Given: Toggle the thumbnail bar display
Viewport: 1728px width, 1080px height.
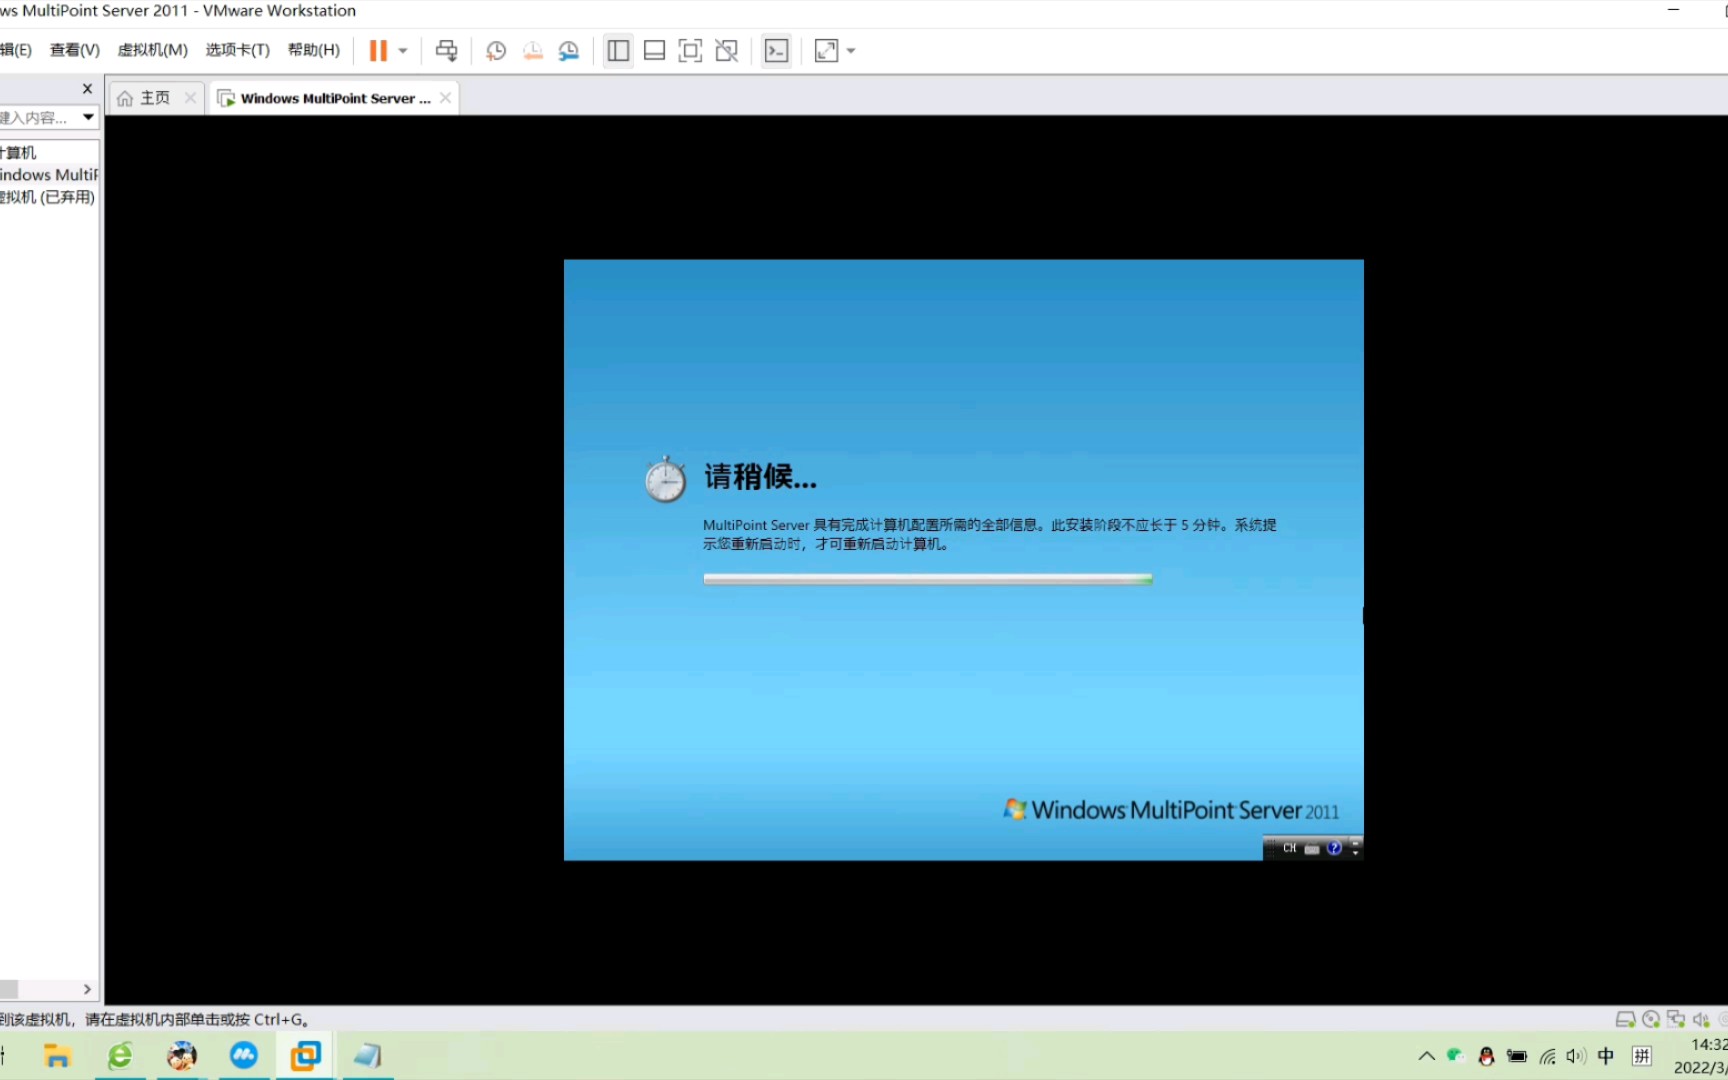Looking at the screenshot, I should (x=654, y=51).
